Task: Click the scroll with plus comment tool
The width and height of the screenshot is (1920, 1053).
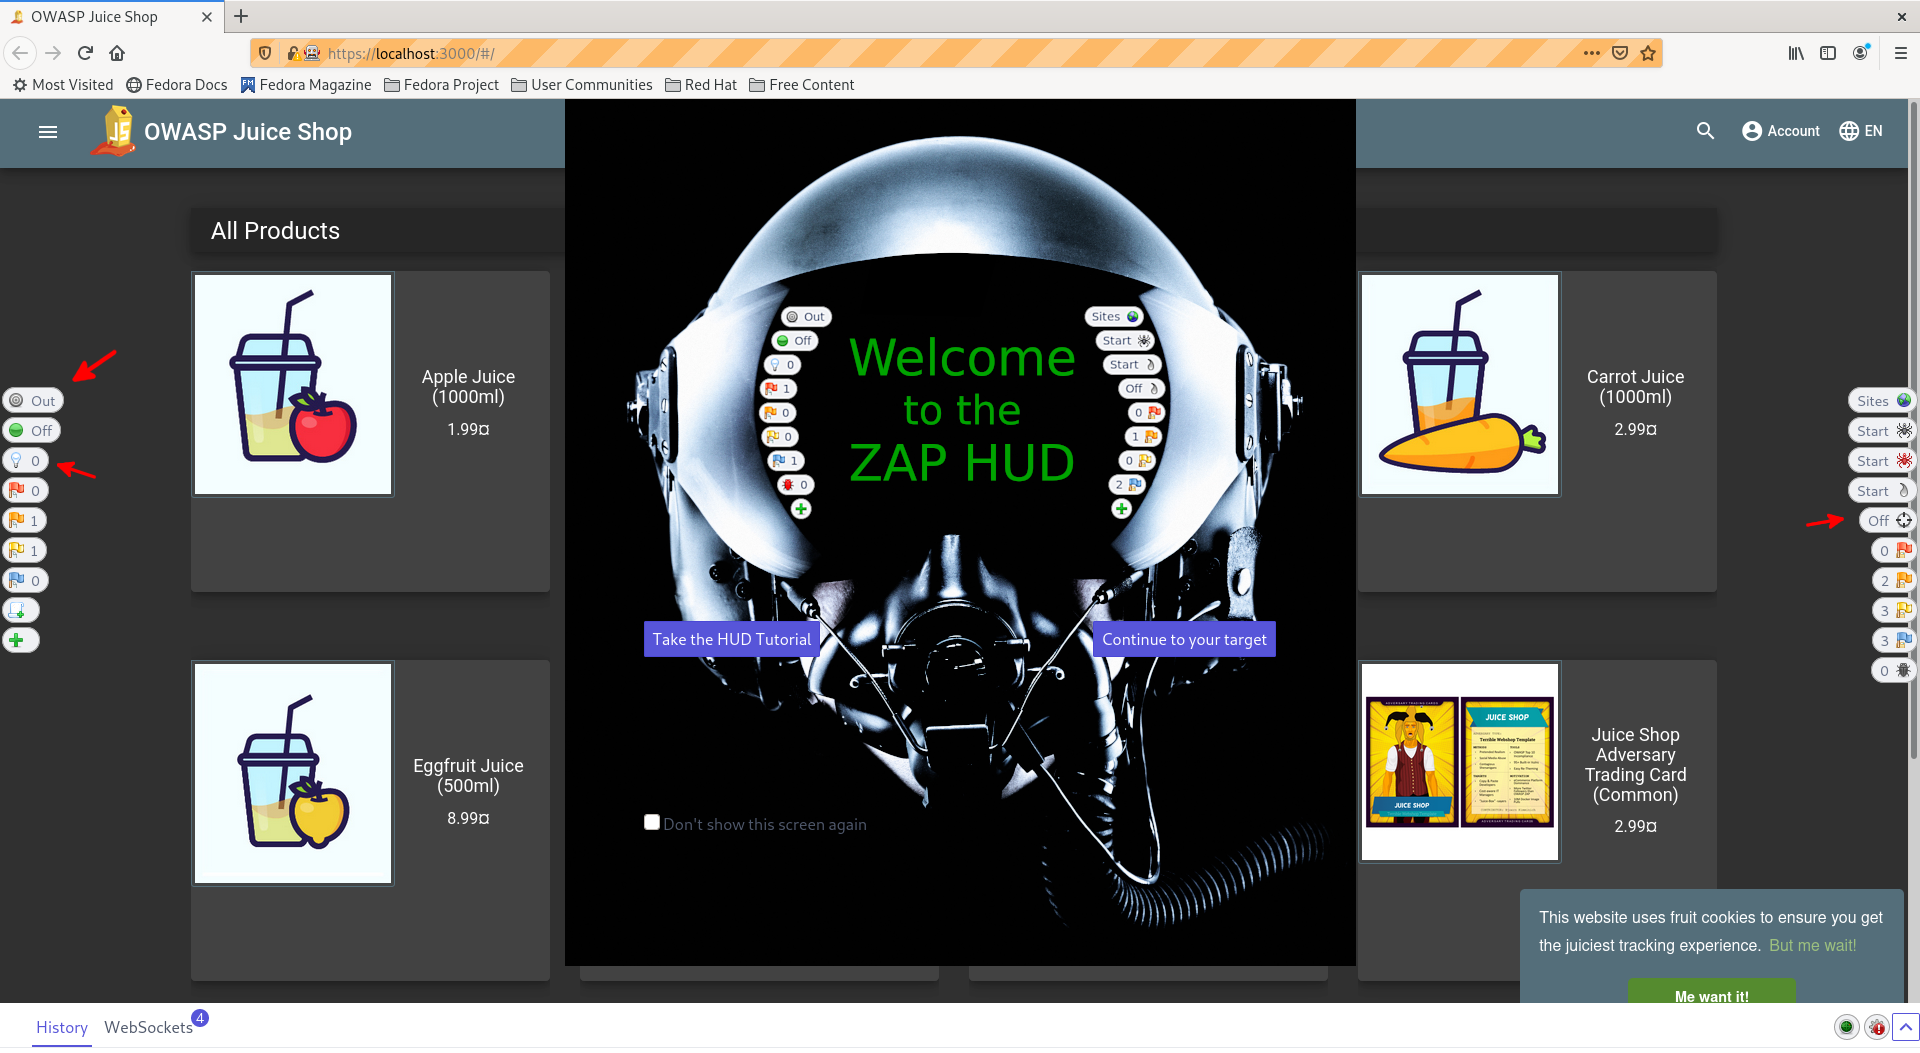Action: click(20, 611)
